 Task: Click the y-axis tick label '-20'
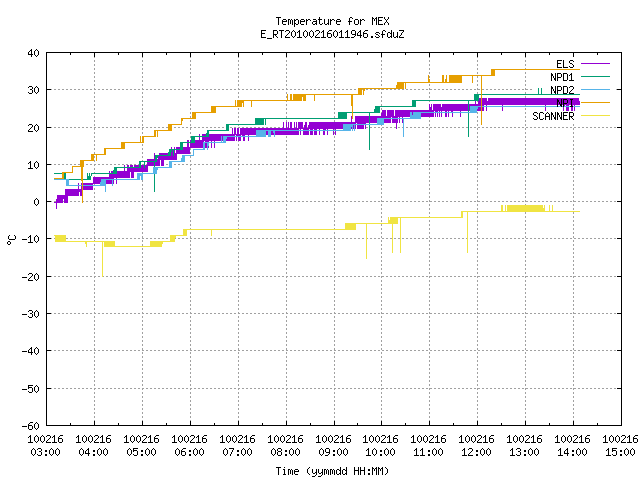click(31, 277)
